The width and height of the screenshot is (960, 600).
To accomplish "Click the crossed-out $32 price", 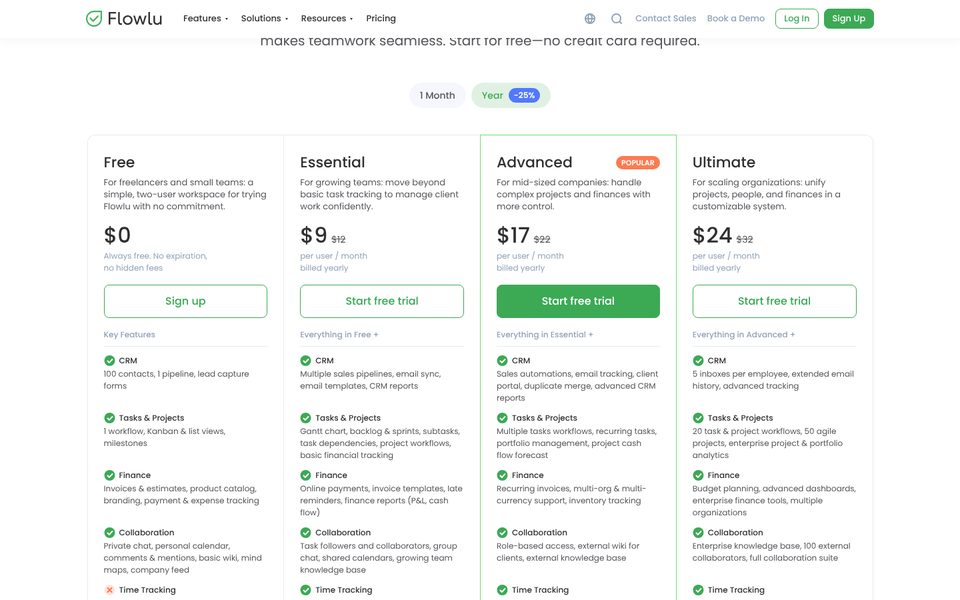I will click(744, 239).
